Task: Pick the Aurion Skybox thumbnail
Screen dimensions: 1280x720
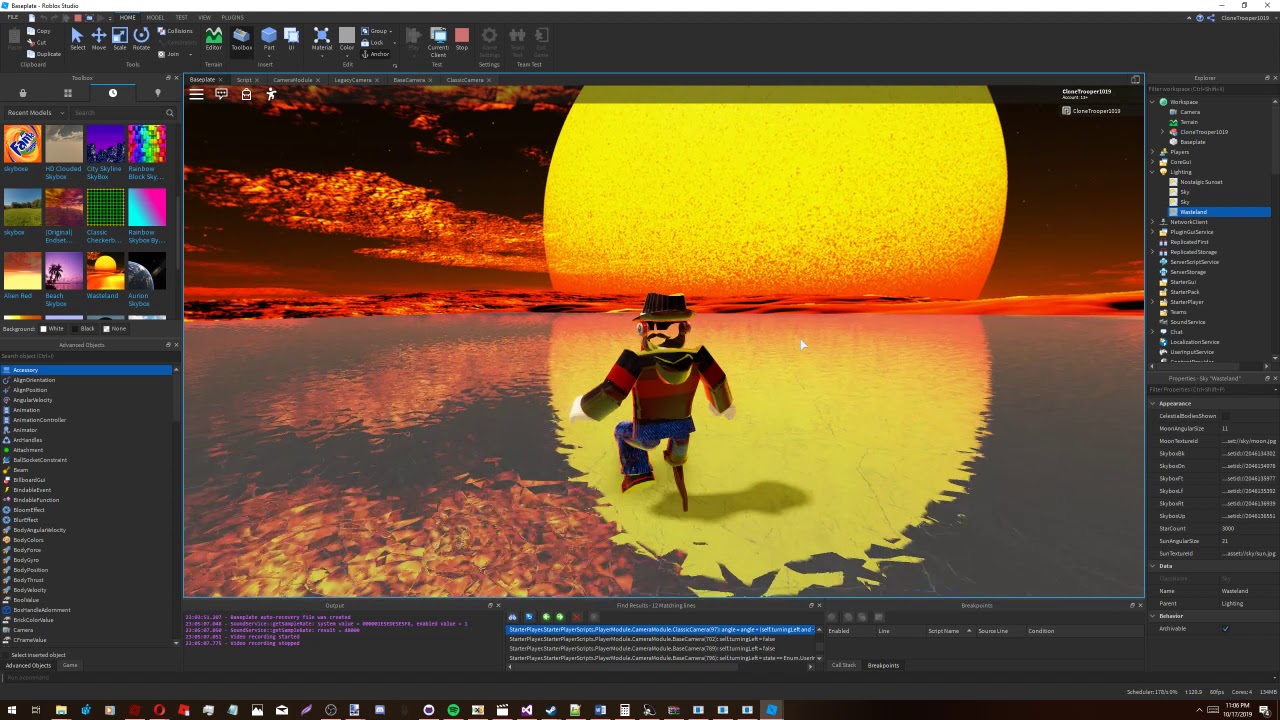Action: pyautogui.click(x=146, y=271)
